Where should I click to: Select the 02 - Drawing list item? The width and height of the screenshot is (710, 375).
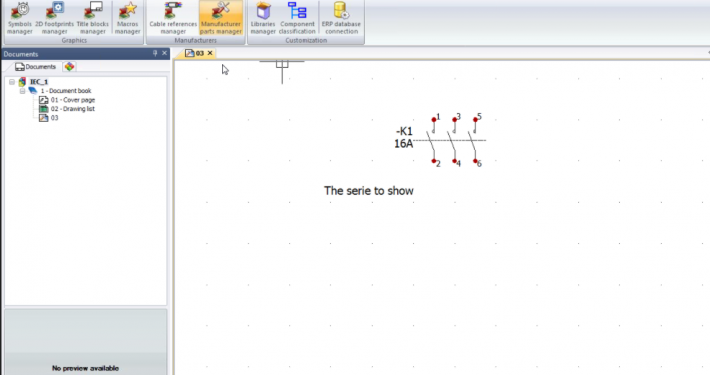(x=72, y=109)
